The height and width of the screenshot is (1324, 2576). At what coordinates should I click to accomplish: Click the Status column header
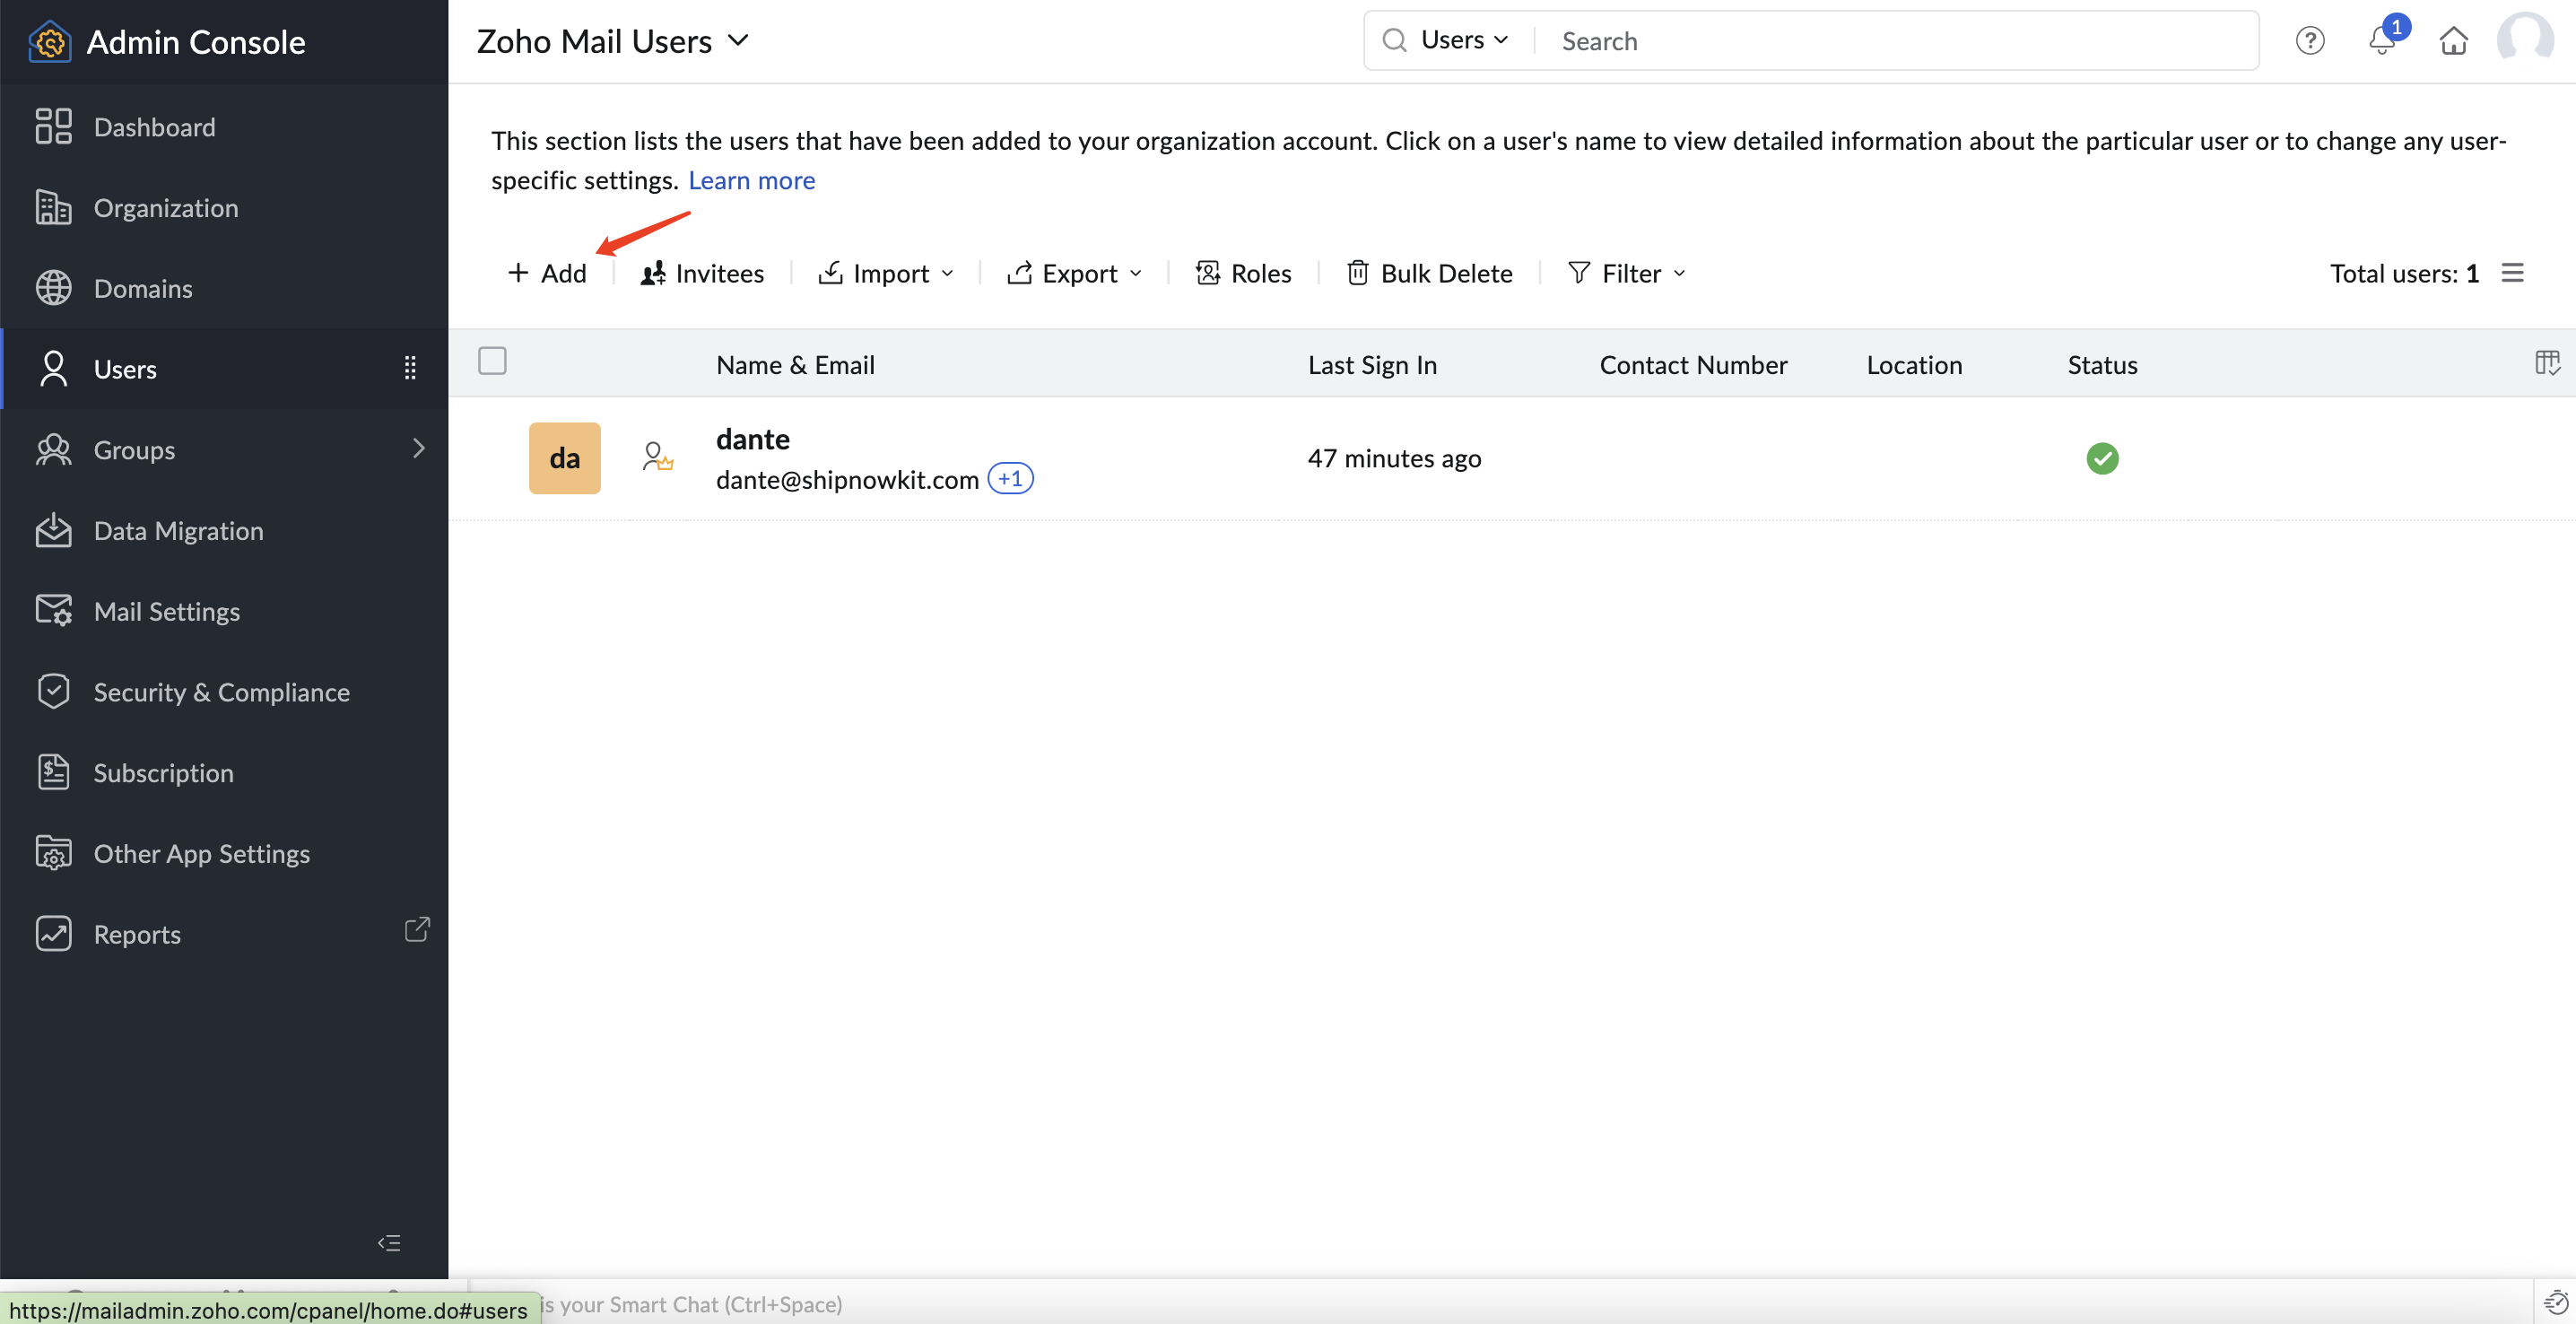click(2103, 365)
